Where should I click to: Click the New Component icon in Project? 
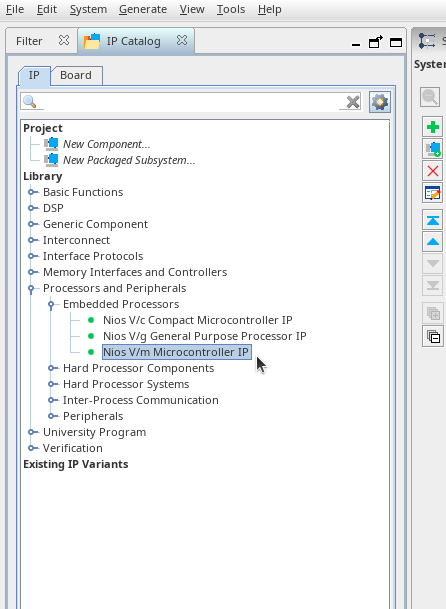pyautogui.click(x=51, y=144)
